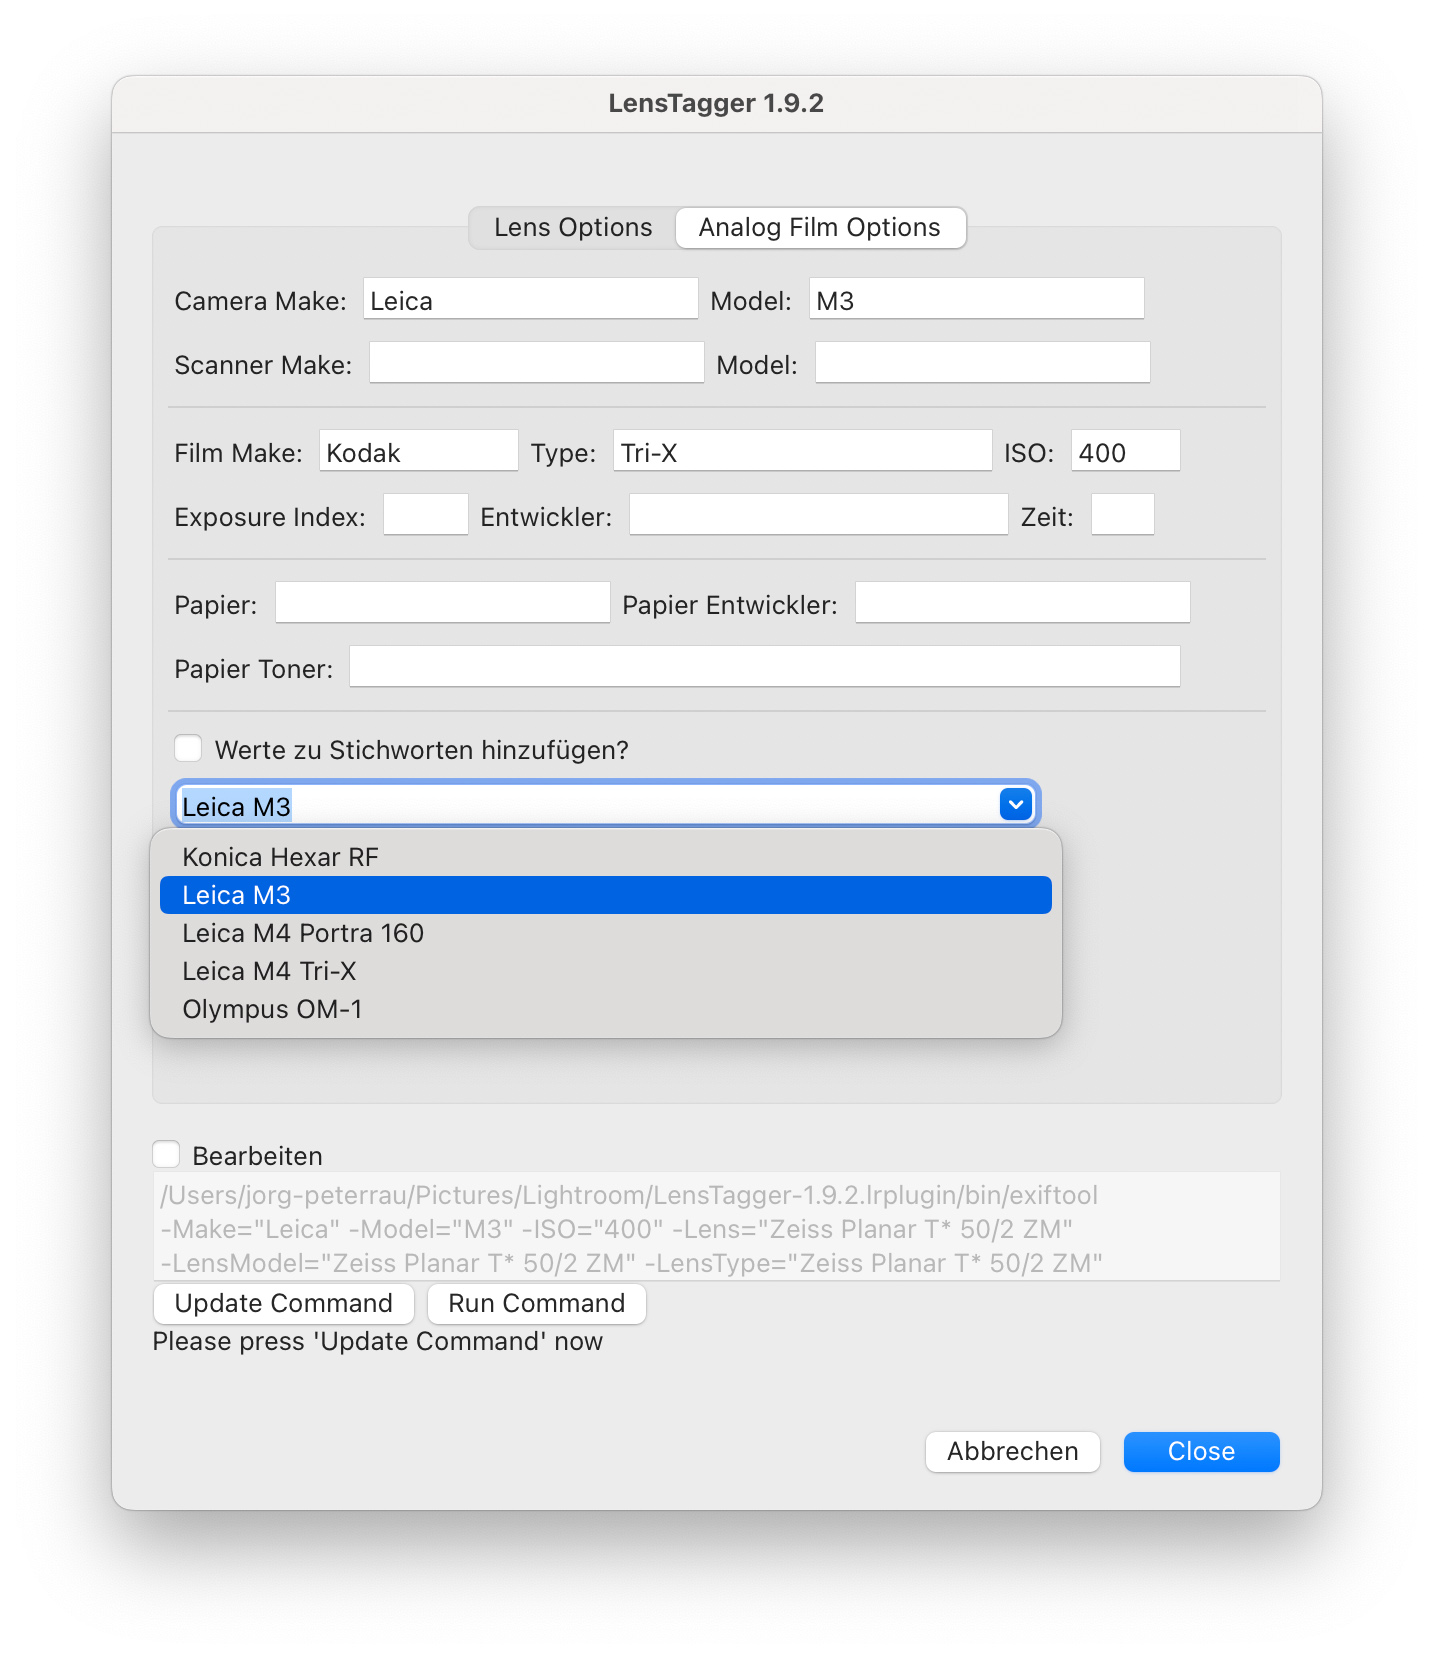Viewport: 1434px width, 1658px height.
Task: Click the Run Command button
Action: point(537,1304)
